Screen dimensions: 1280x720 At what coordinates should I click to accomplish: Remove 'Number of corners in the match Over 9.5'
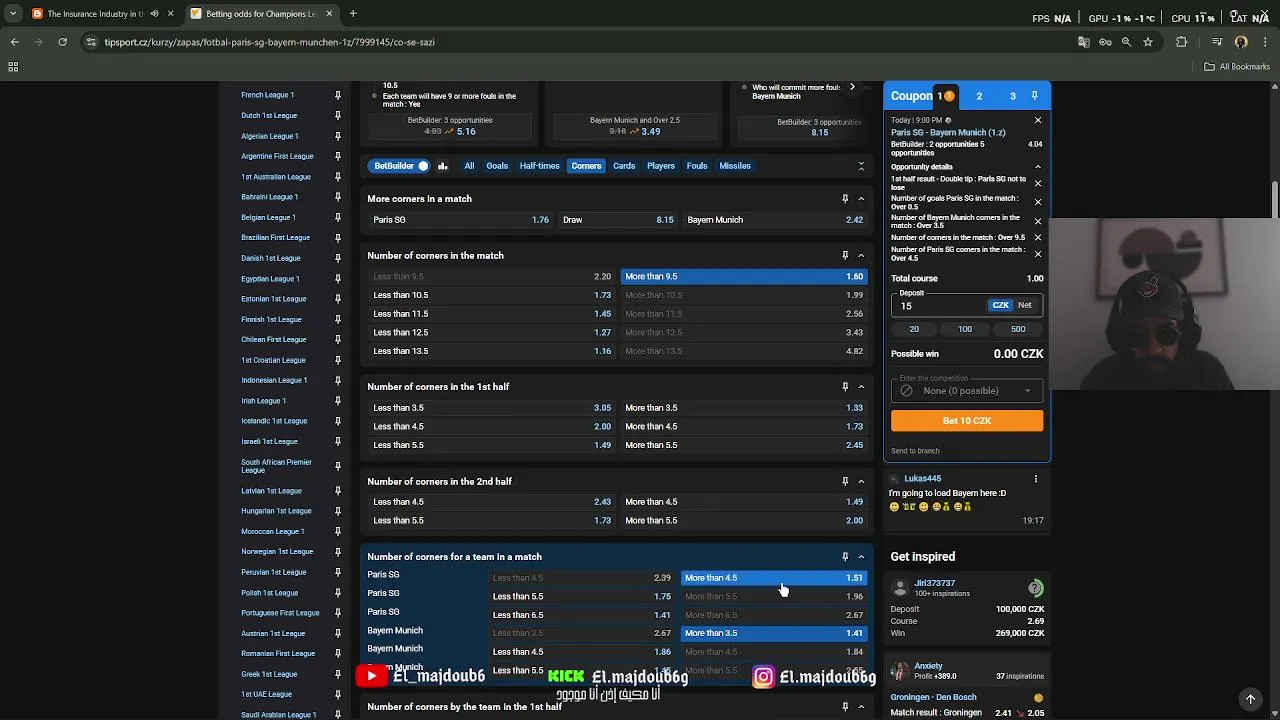pyautogui.click(x=1037, y=238)
